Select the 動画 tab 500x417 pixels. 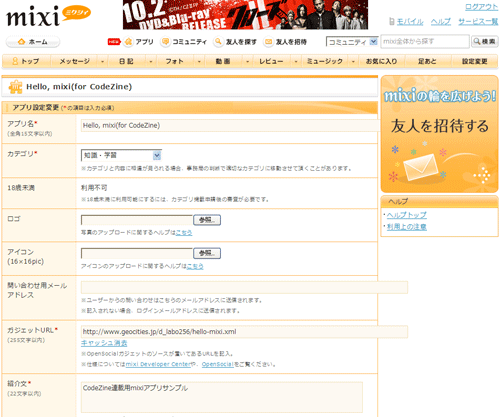[x=223, y=61]
